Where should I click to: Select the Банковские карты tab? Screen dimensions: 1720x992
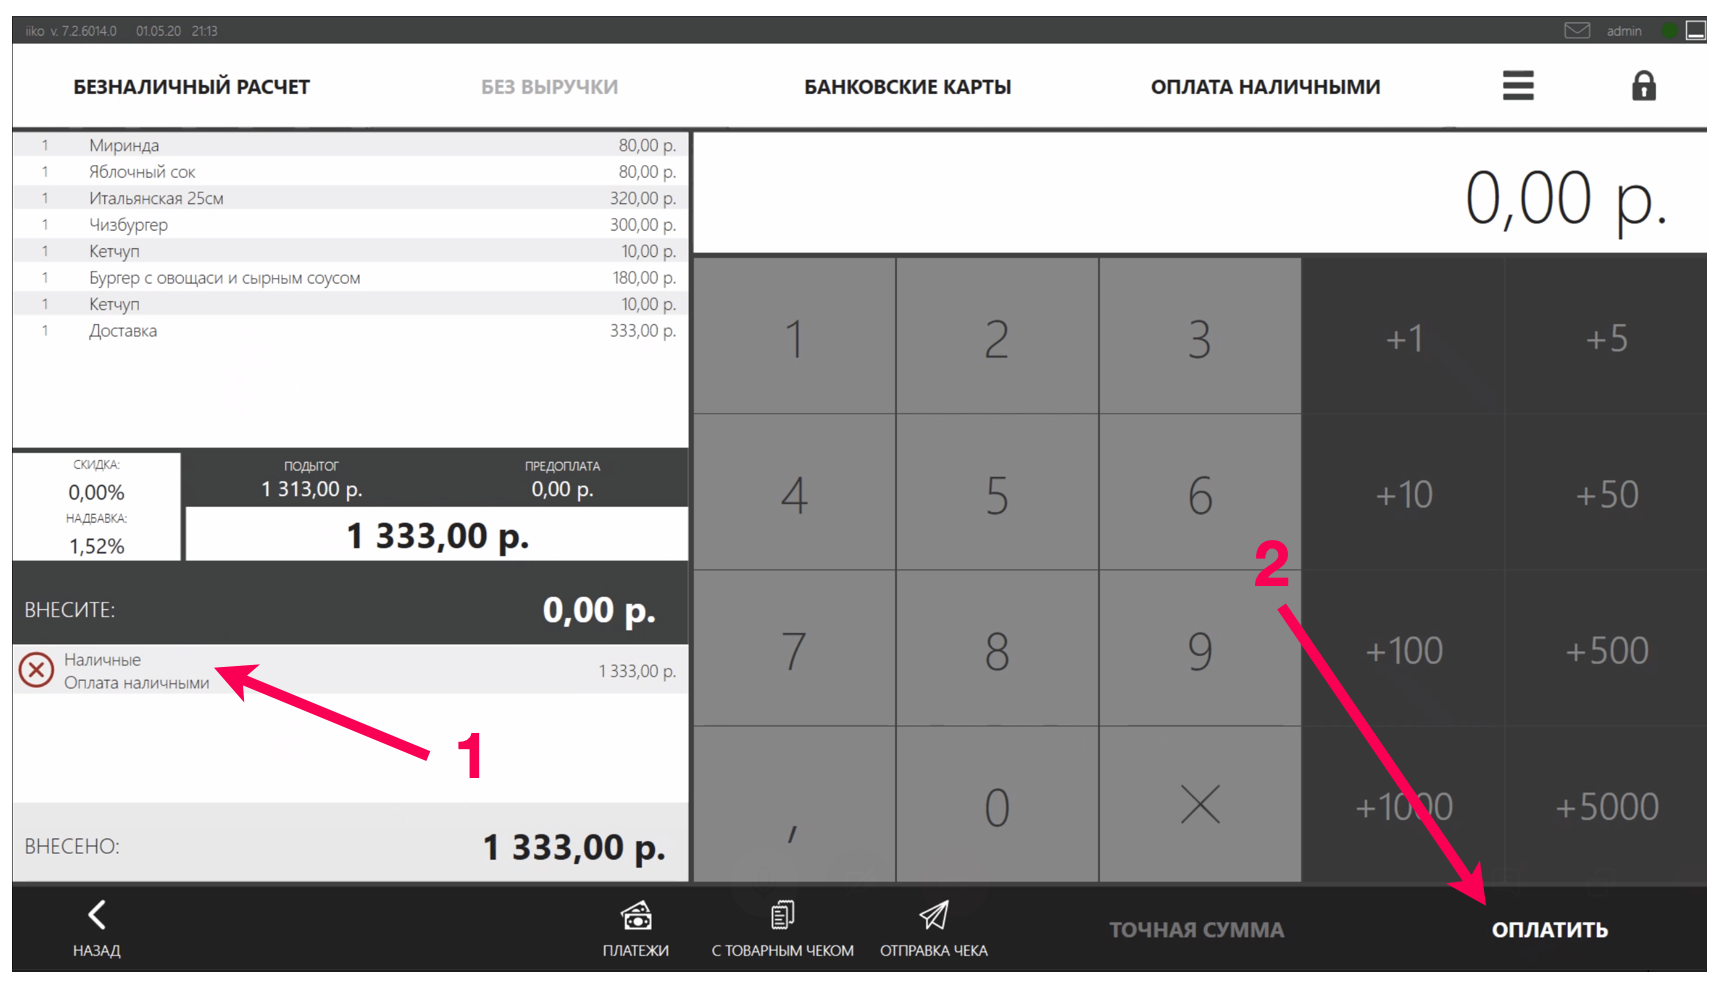[x=907, y=87]
